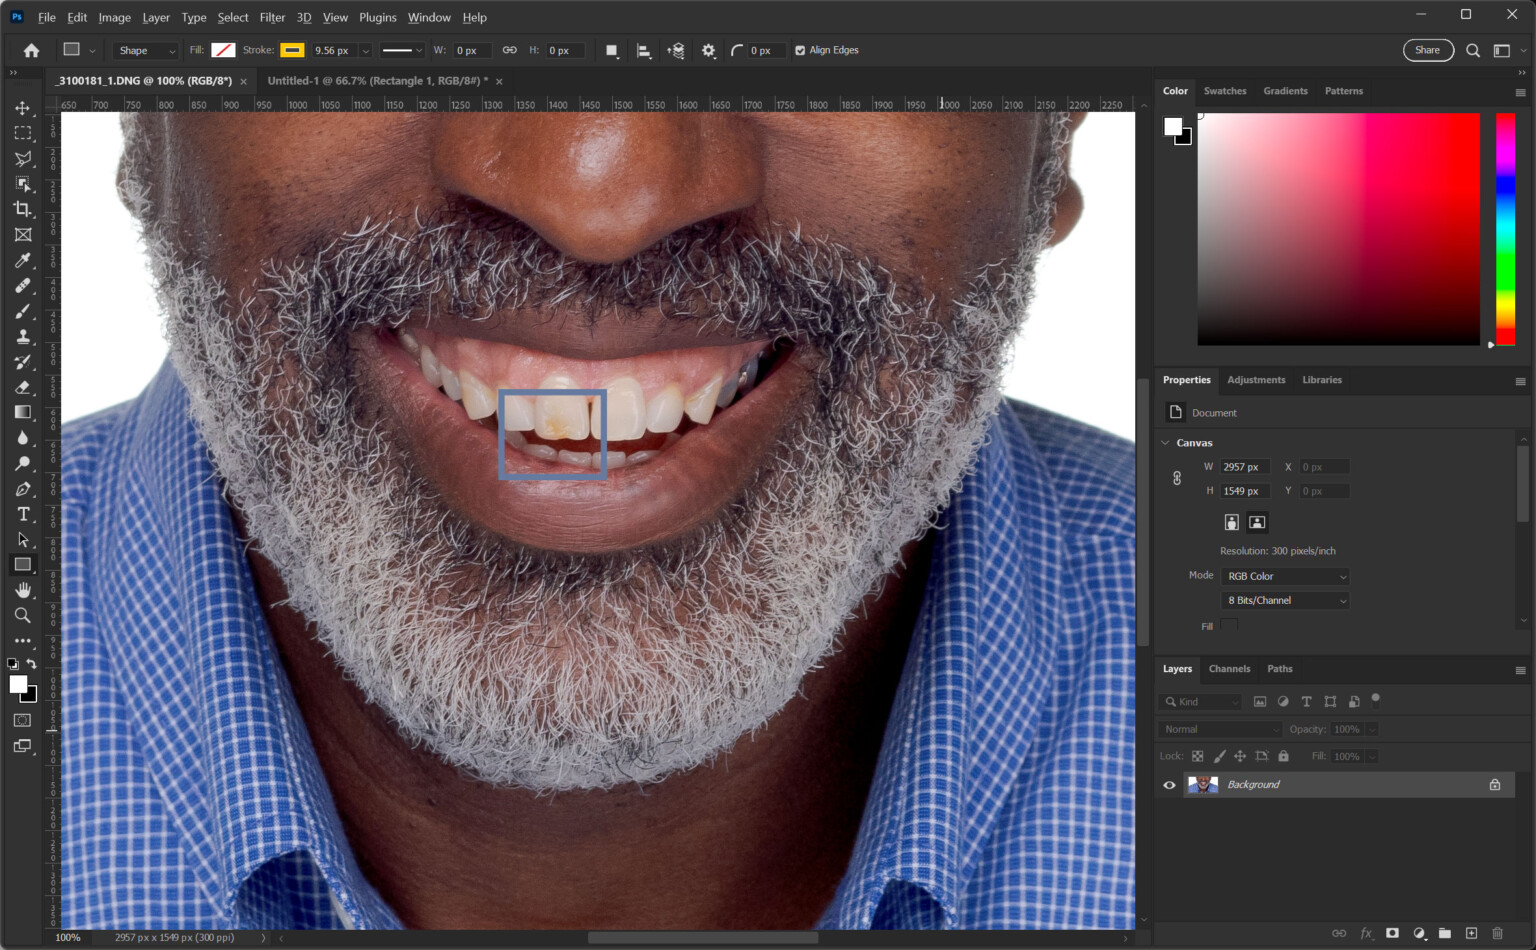Pick the Eyedropper tool
1536x950 pixels.
click(x=23, y=260)
